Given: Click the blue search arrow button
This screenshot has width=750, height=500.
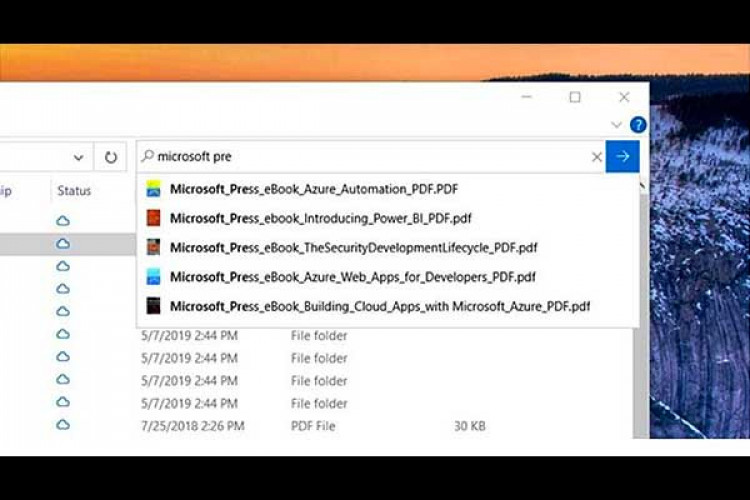Looking at the screenshot, I should coord(622,156).
